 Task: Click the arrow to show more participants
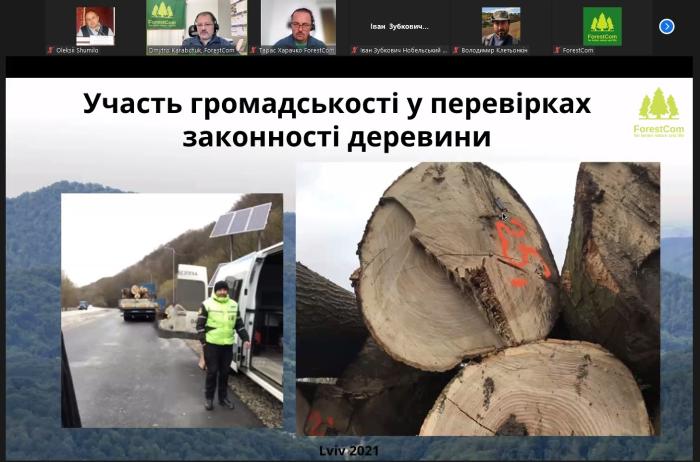pyautogui.click(x=667, y=26)
